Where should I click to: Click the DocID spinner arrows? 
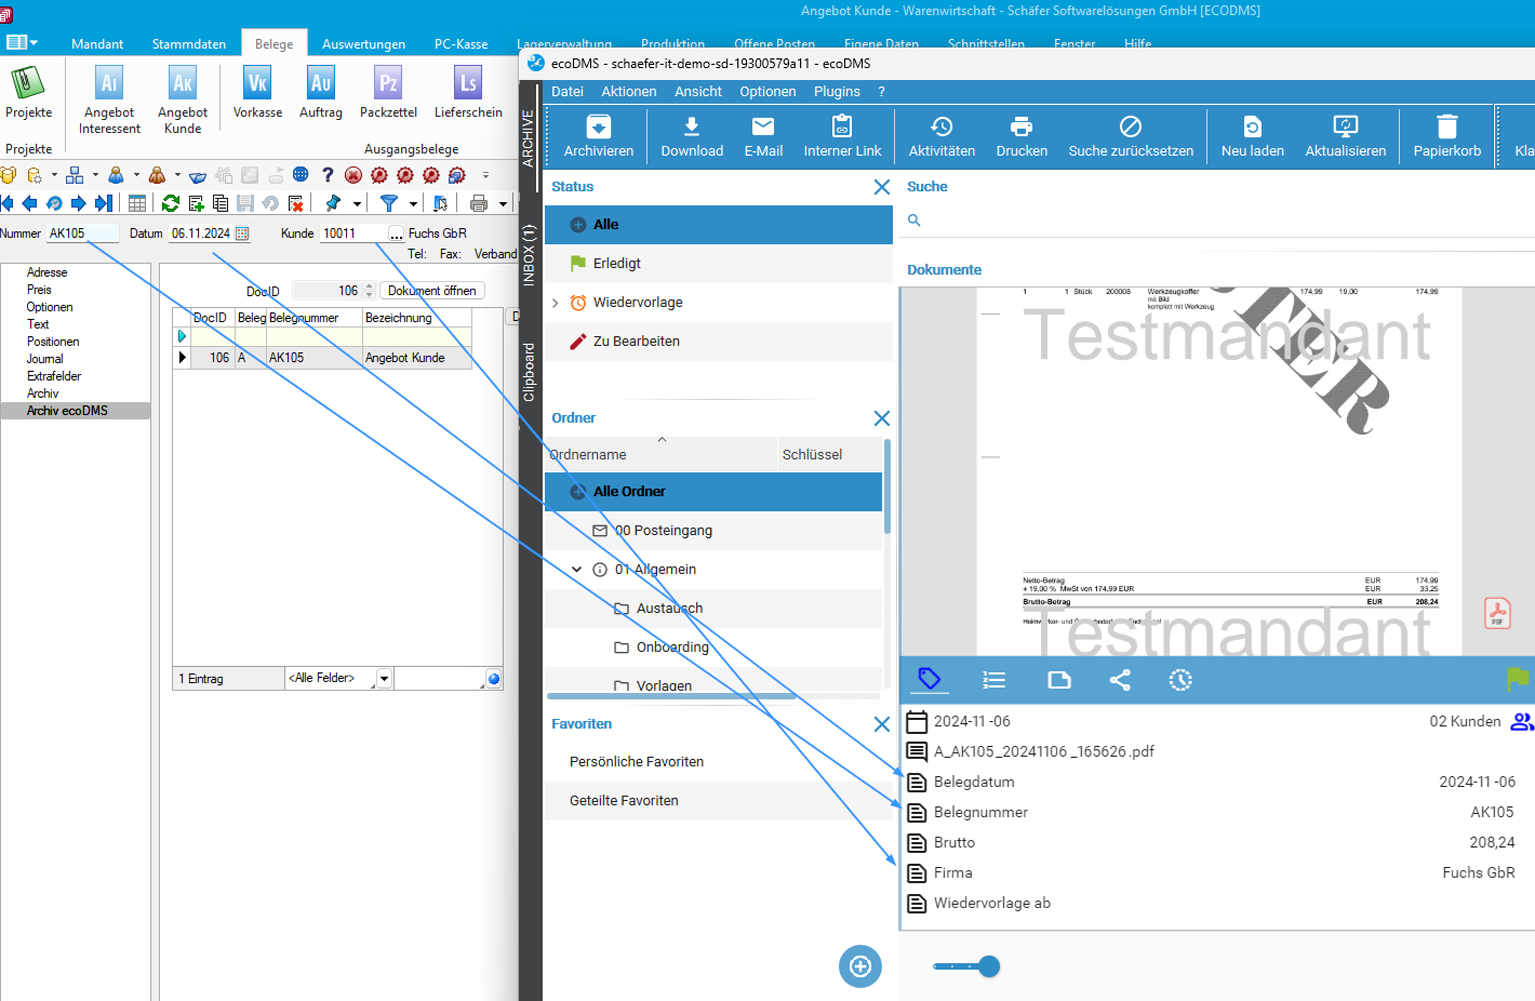[x=369, y=290]
